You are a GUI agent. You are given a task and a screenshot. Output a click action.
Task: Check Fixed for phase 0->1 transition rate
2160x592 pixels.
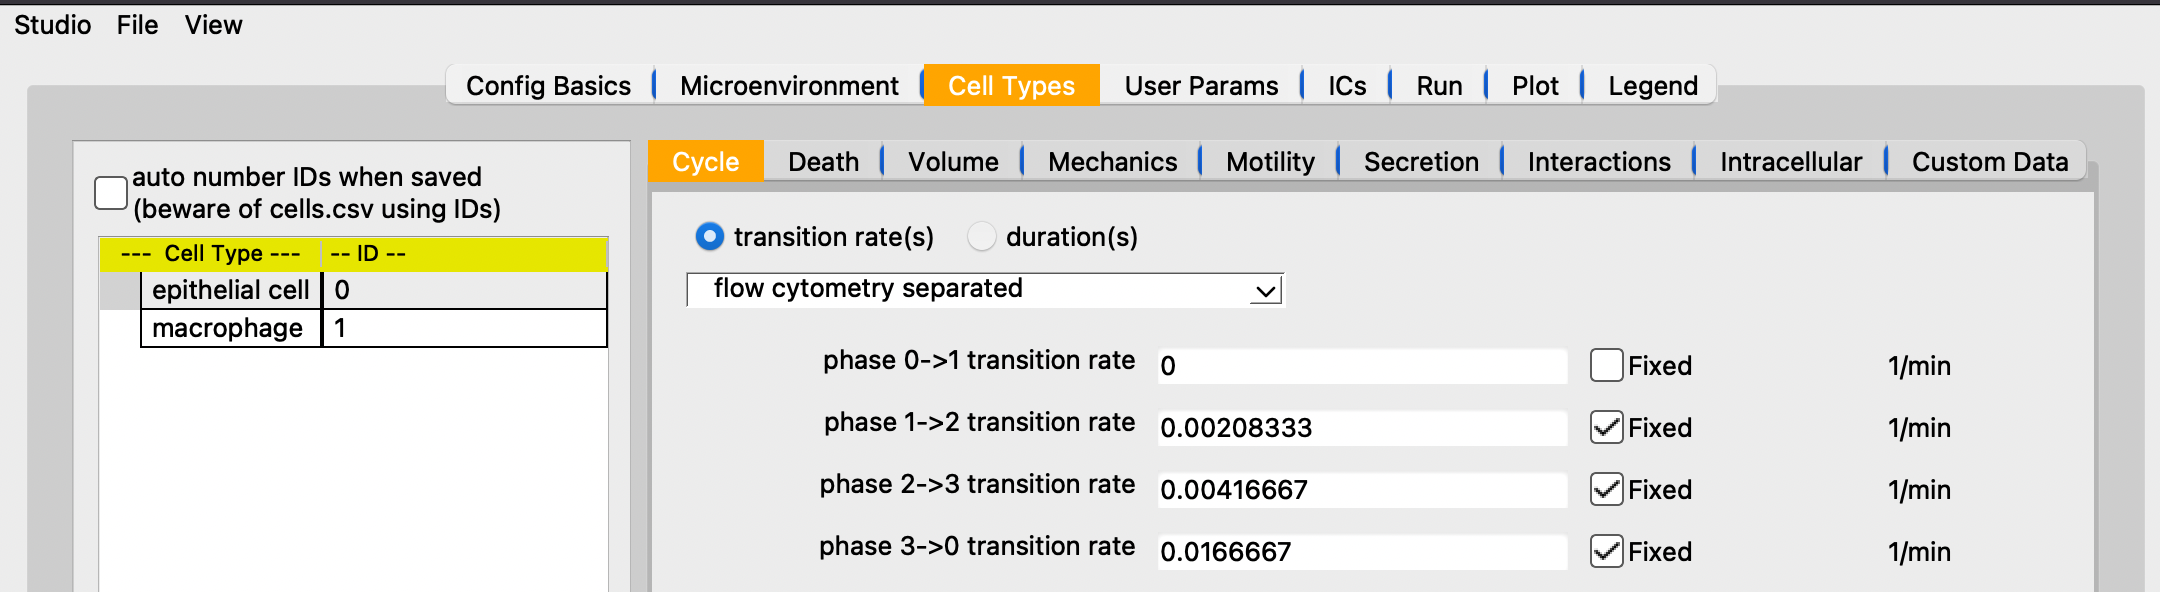tap(1606, 365)
